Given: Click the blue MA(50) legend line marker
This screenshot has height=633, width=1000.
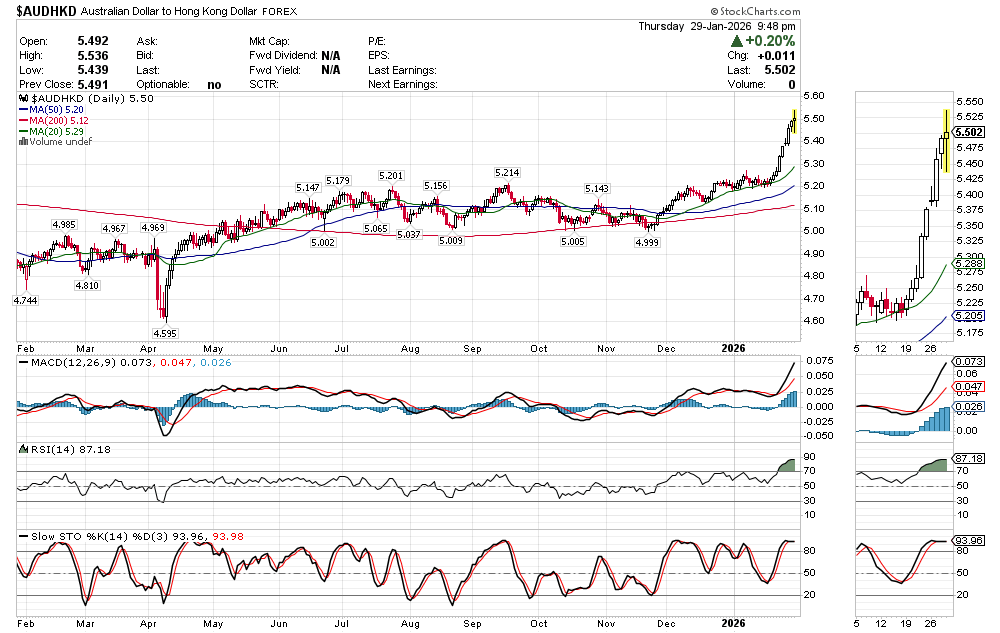Looking at the screenshot, I should (x=23, y=111).
